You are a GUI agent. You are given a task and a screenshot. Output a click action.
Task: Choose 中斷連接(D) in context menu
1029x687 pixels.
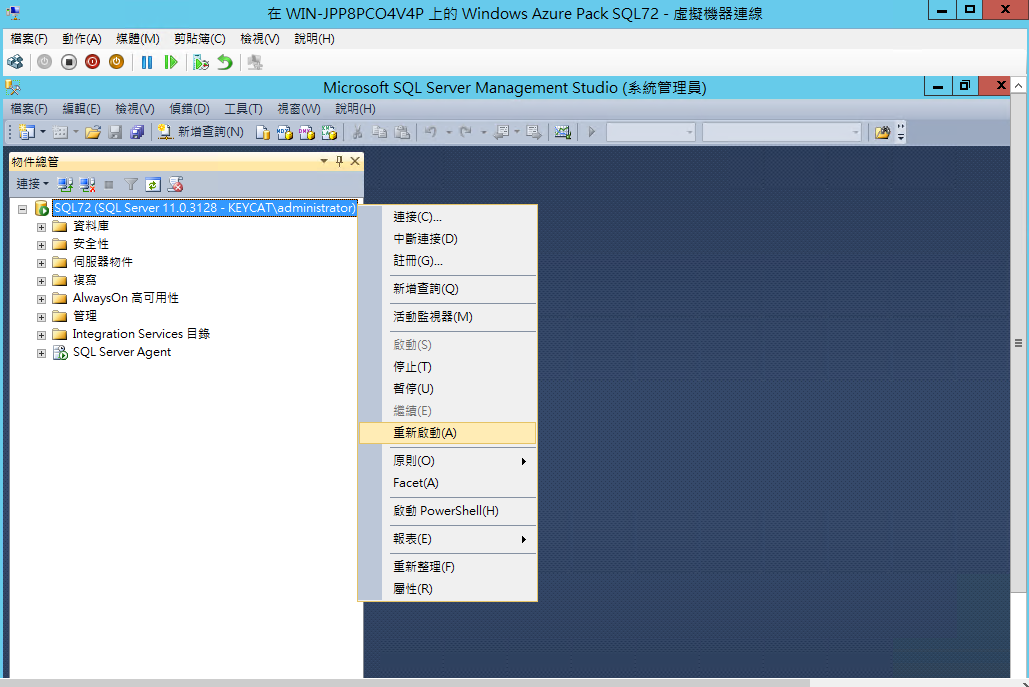pyautogui.click(x=448, y=239)
